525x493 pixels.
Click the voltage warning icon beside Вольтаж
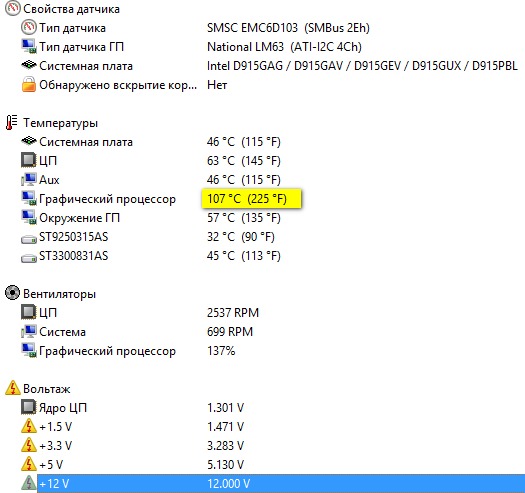click(x=13, y=388)
